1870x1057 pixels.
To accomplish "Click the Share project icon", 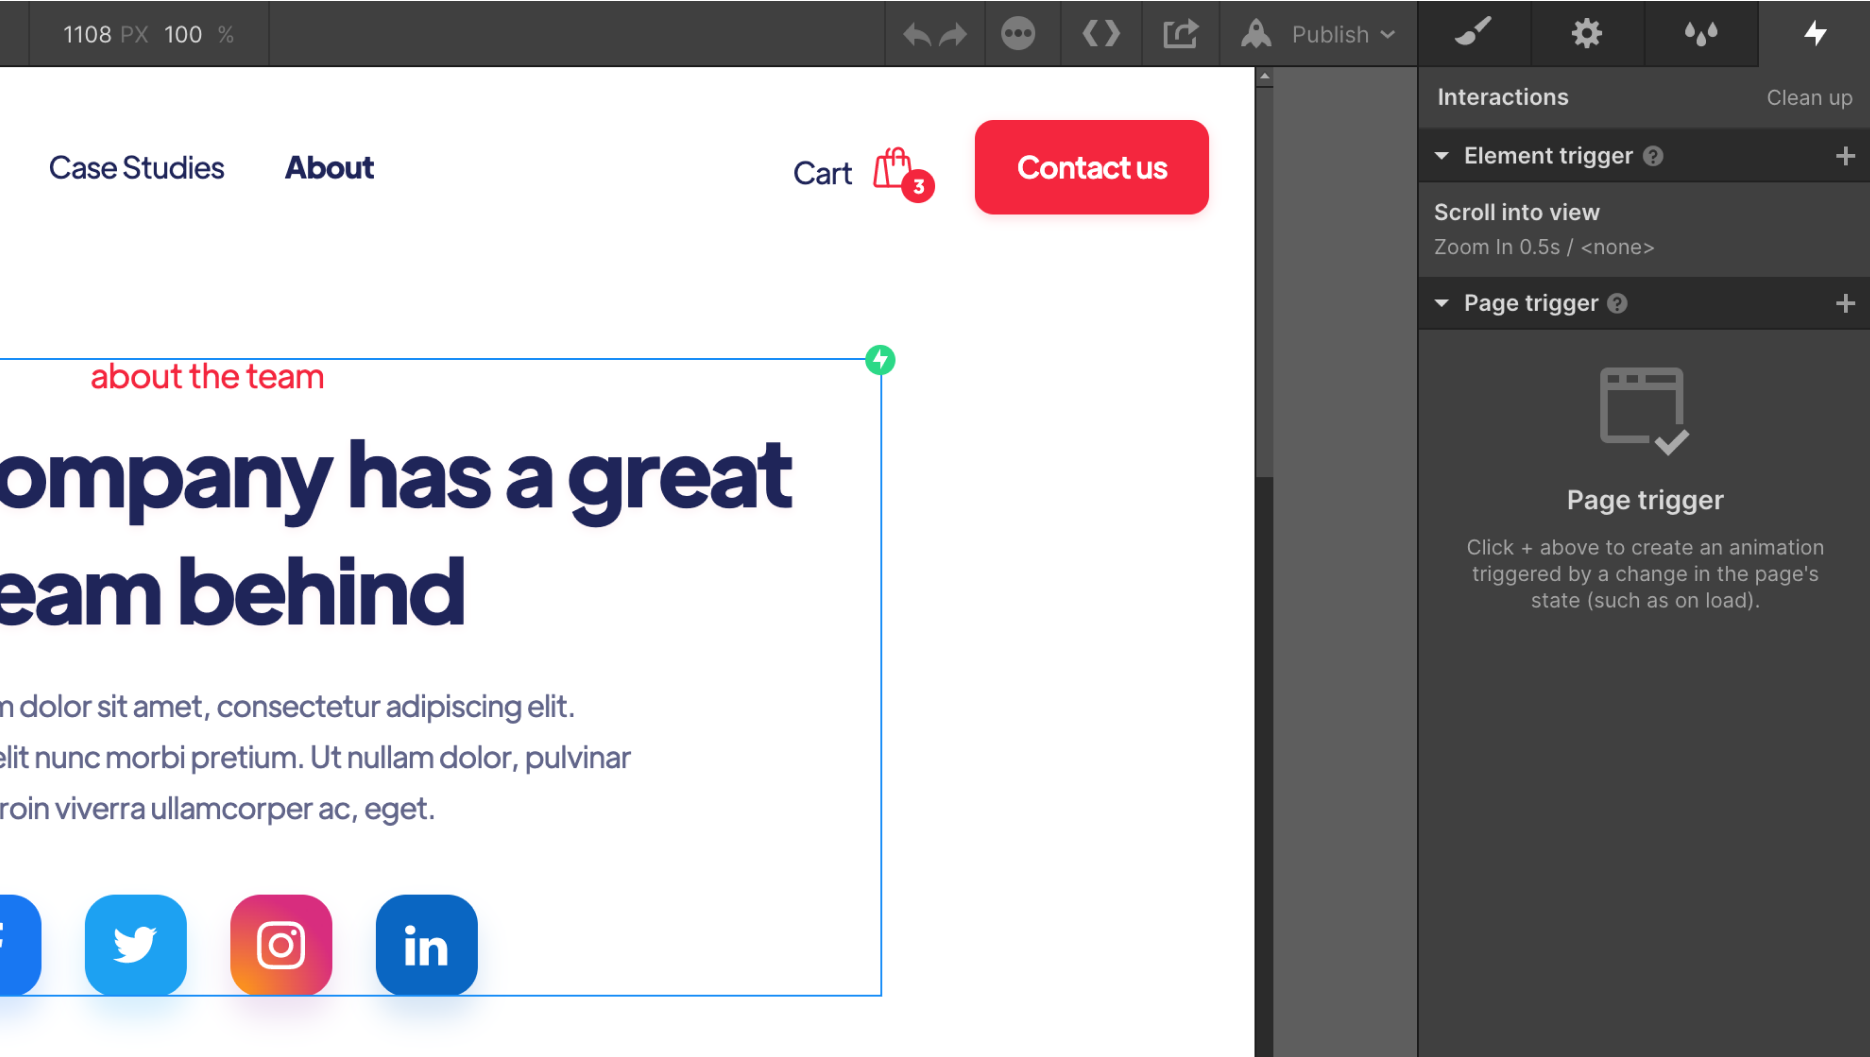I will click(x=1180, y=33).
